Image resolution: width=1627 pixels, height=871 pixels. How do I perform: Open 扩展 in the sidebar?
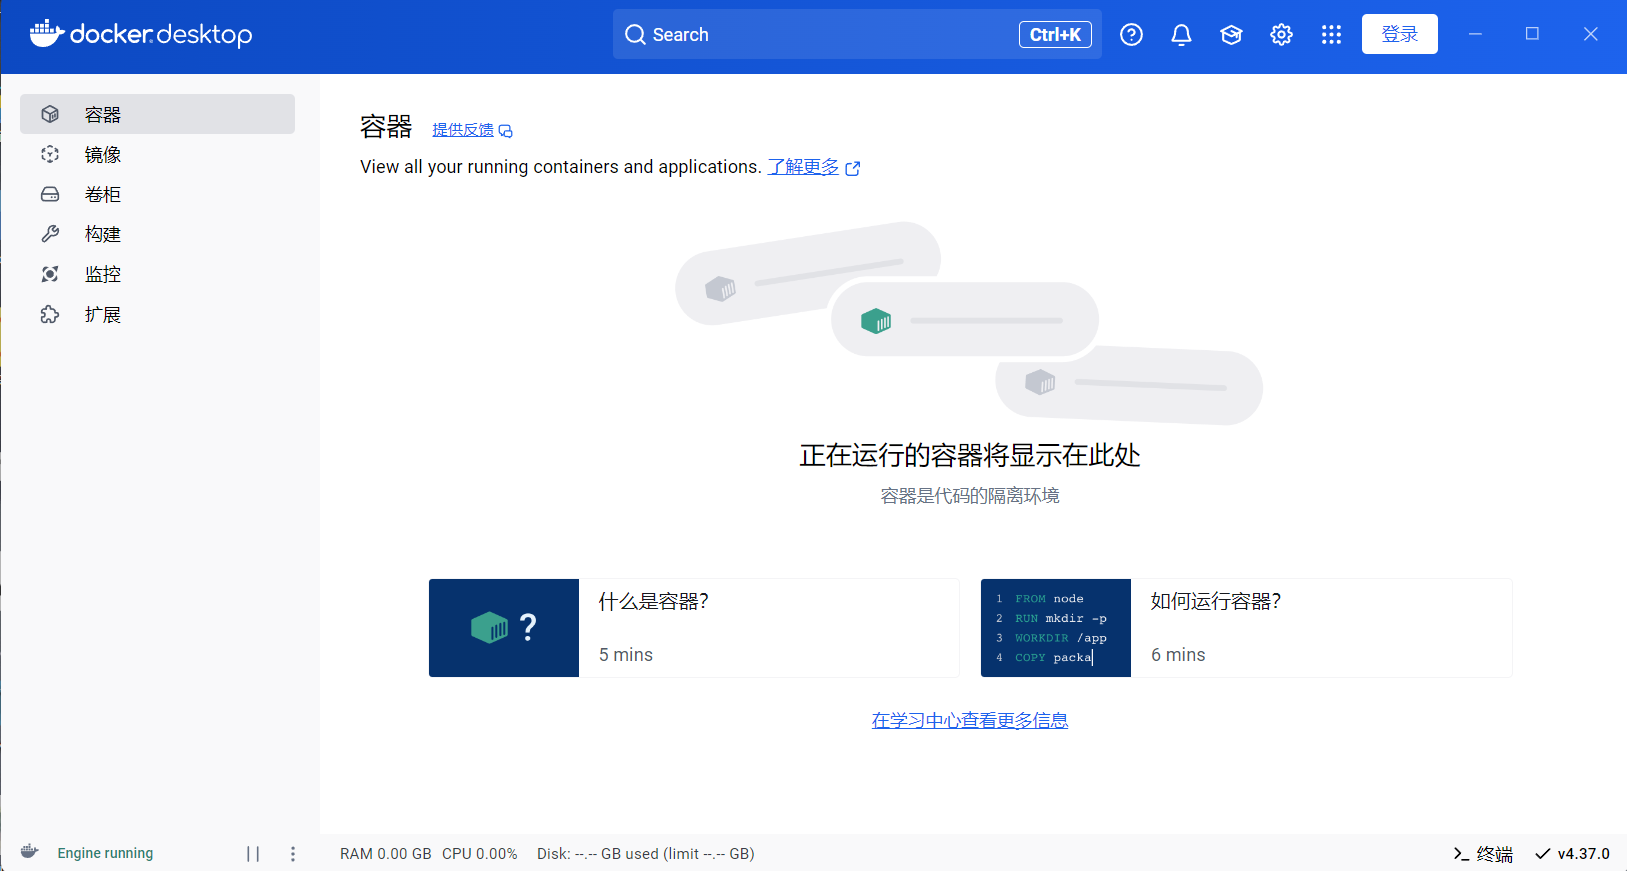click(x=103, y=315)
